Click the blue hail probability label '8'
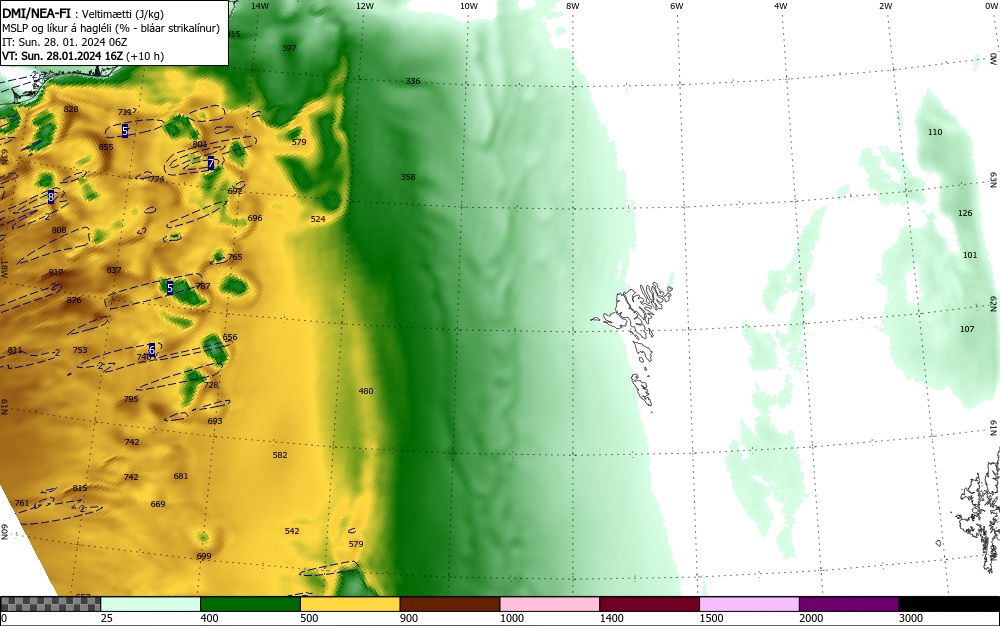This screenshot has width=1000, height=626. tap(51, 197)
